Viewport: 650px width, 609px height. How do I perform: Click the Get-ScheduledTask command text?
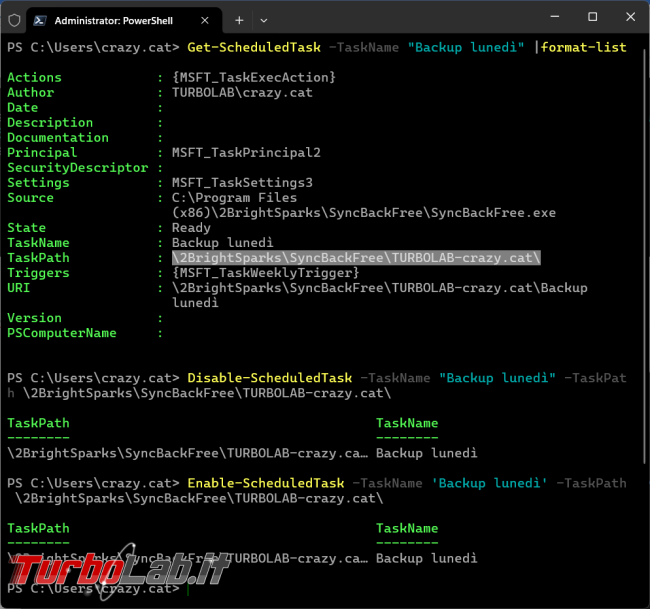click(254, 47)
